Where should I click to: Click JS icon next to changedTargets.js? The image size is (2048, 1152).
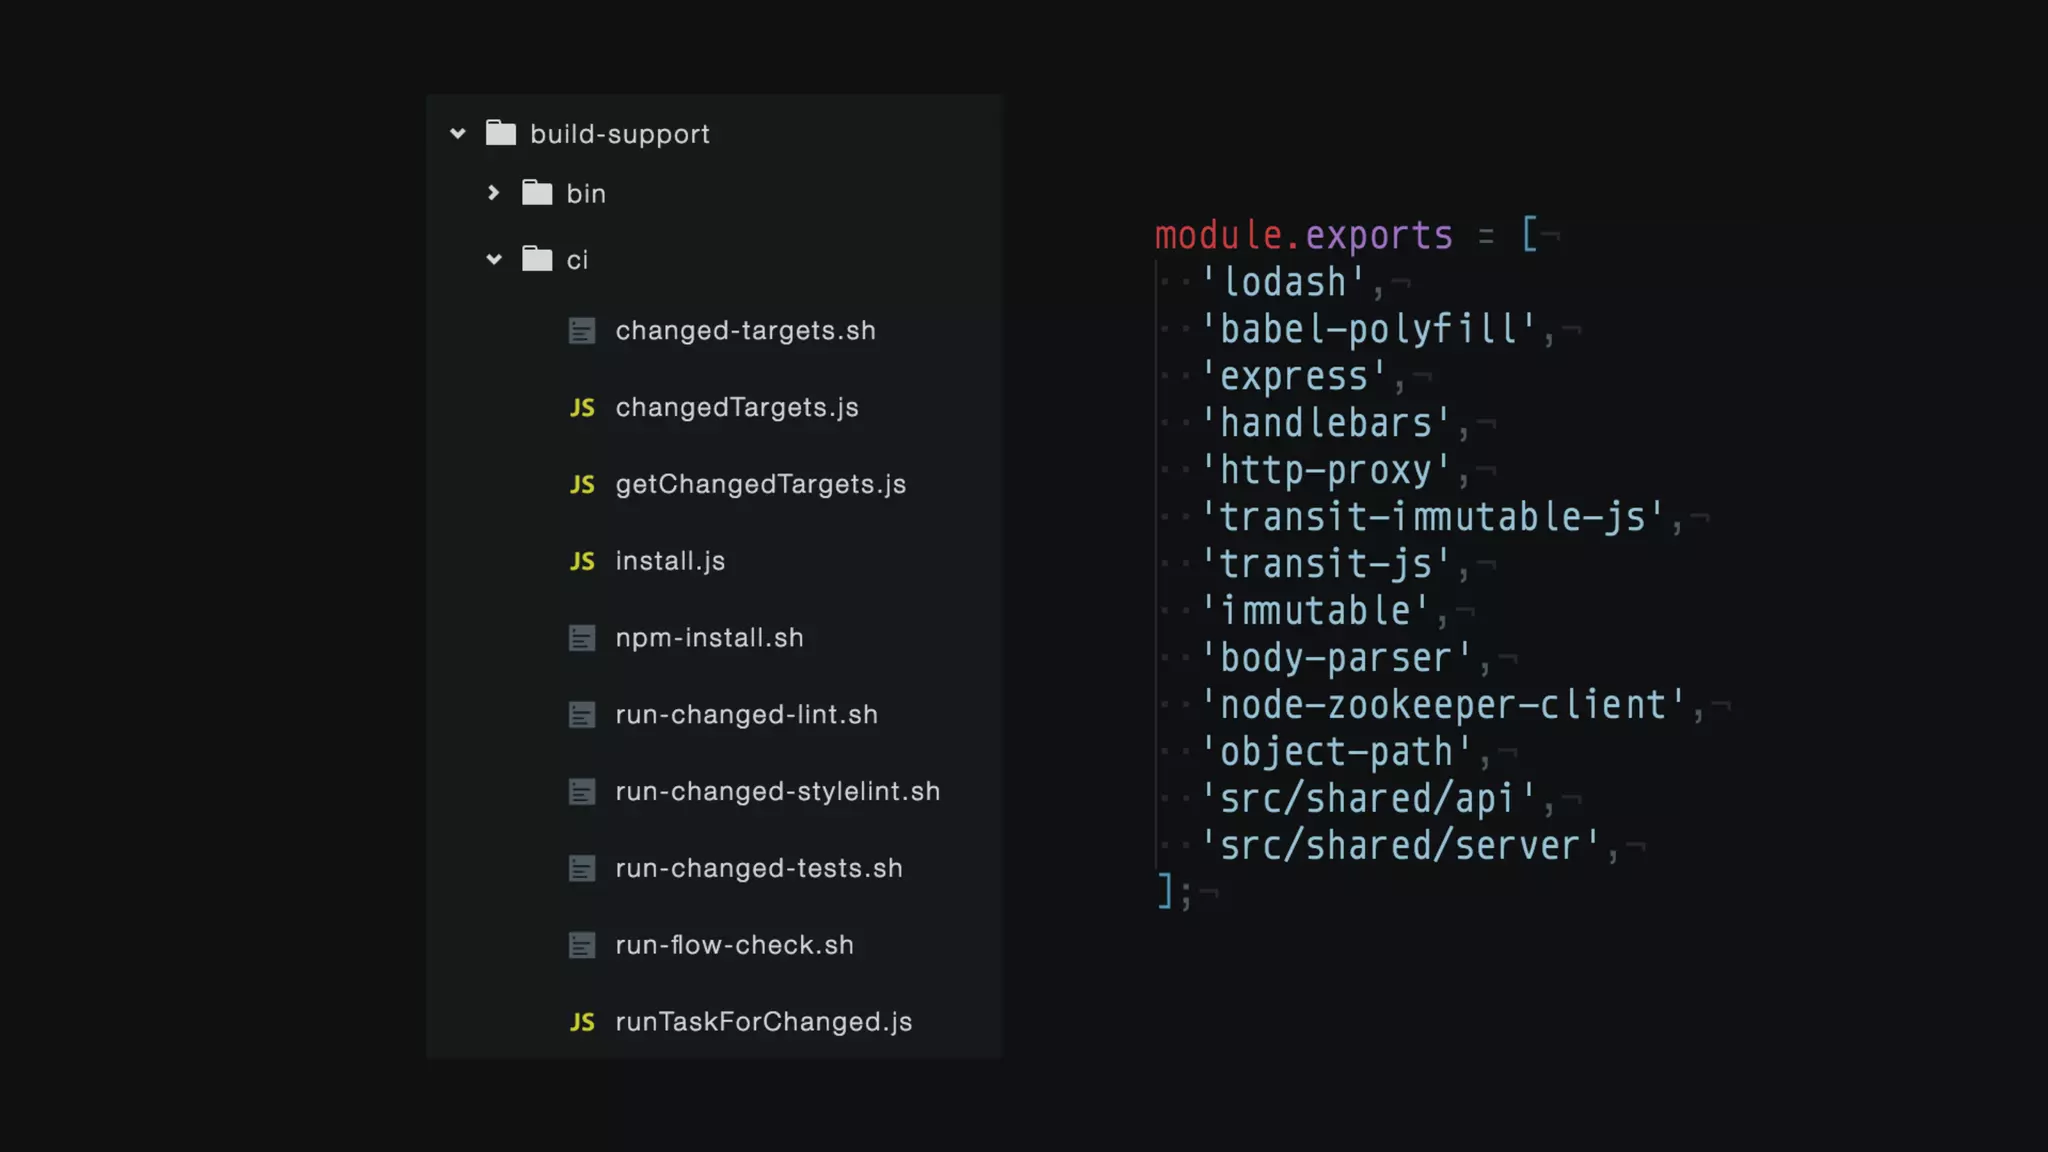[x=582, y=408]
